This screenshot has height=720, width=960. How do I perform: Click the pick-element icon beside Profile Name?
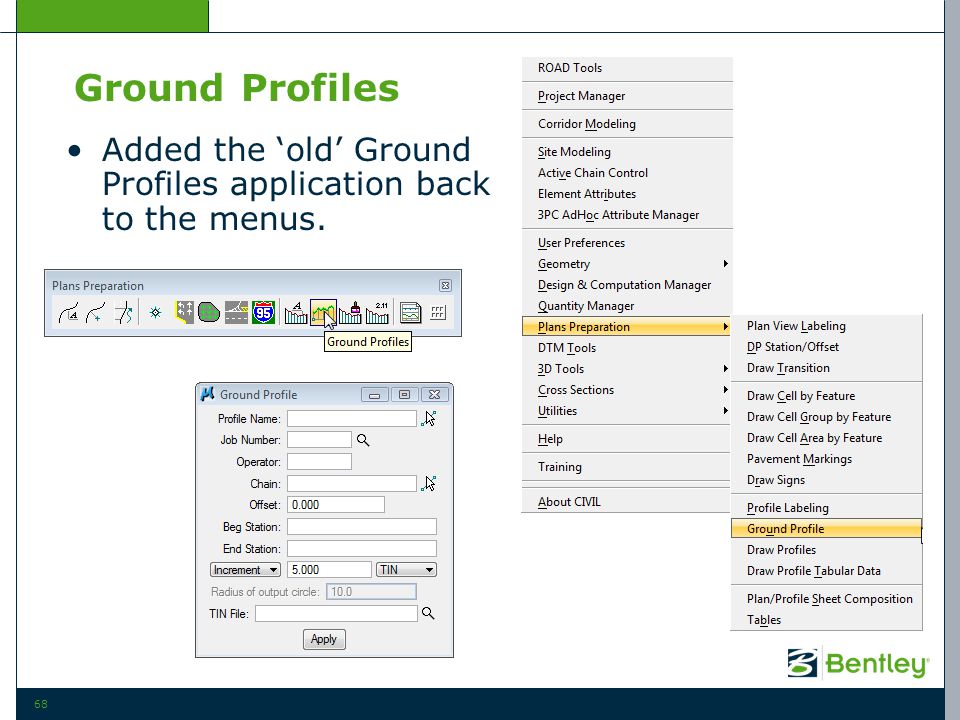pos(429,419)
